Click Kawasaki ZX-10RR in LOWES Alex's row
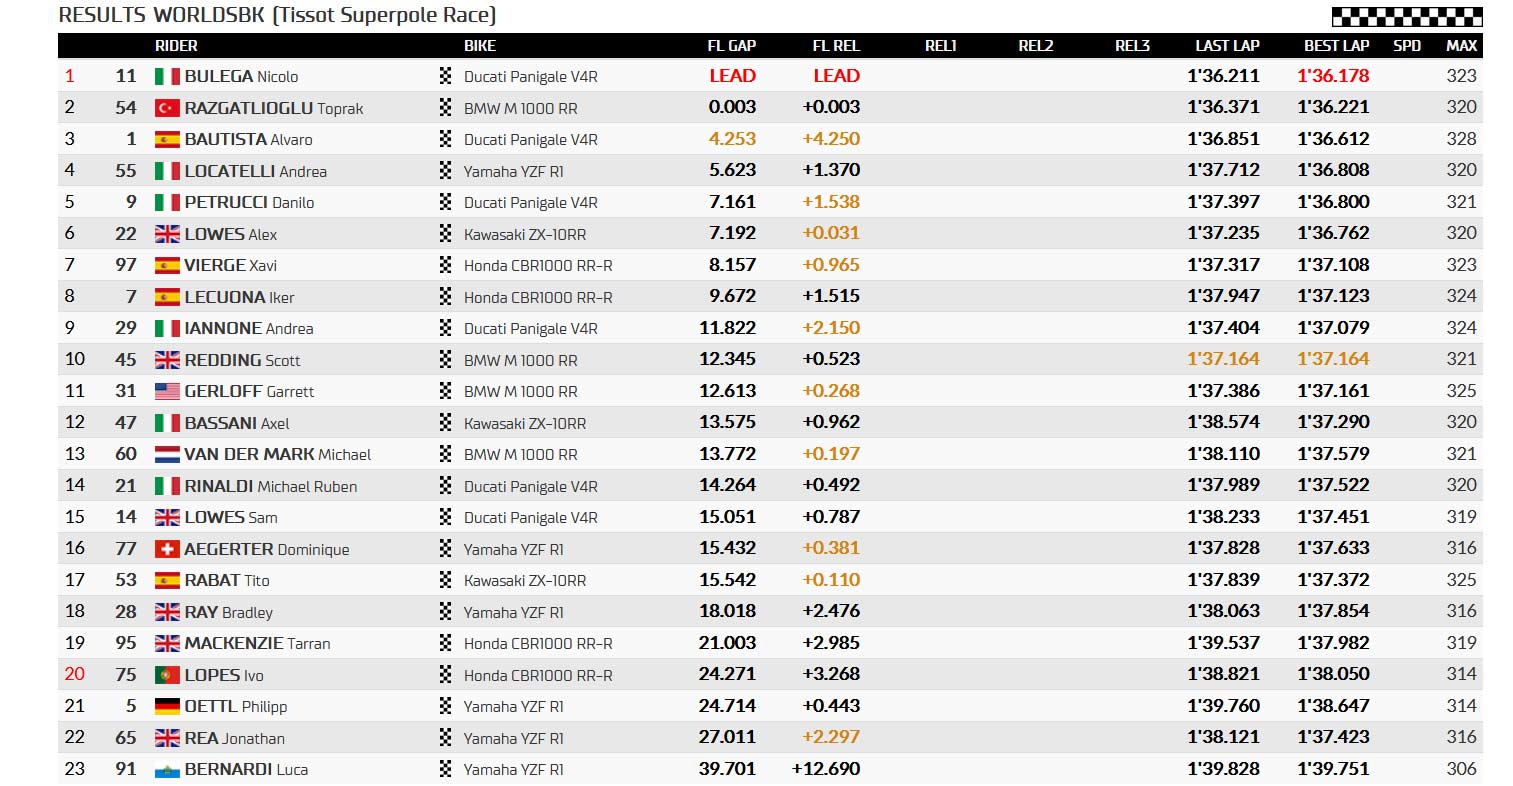Image resolution: width=1513 pixels, height=786 pixels. [x=525, y=234]
